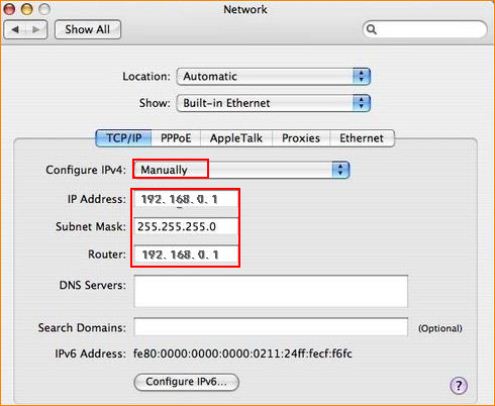This screenshot has width=495, height=406.
Task: Click the Subnet Mask input field
Action: pyautogui.click(x=186, y=227)
